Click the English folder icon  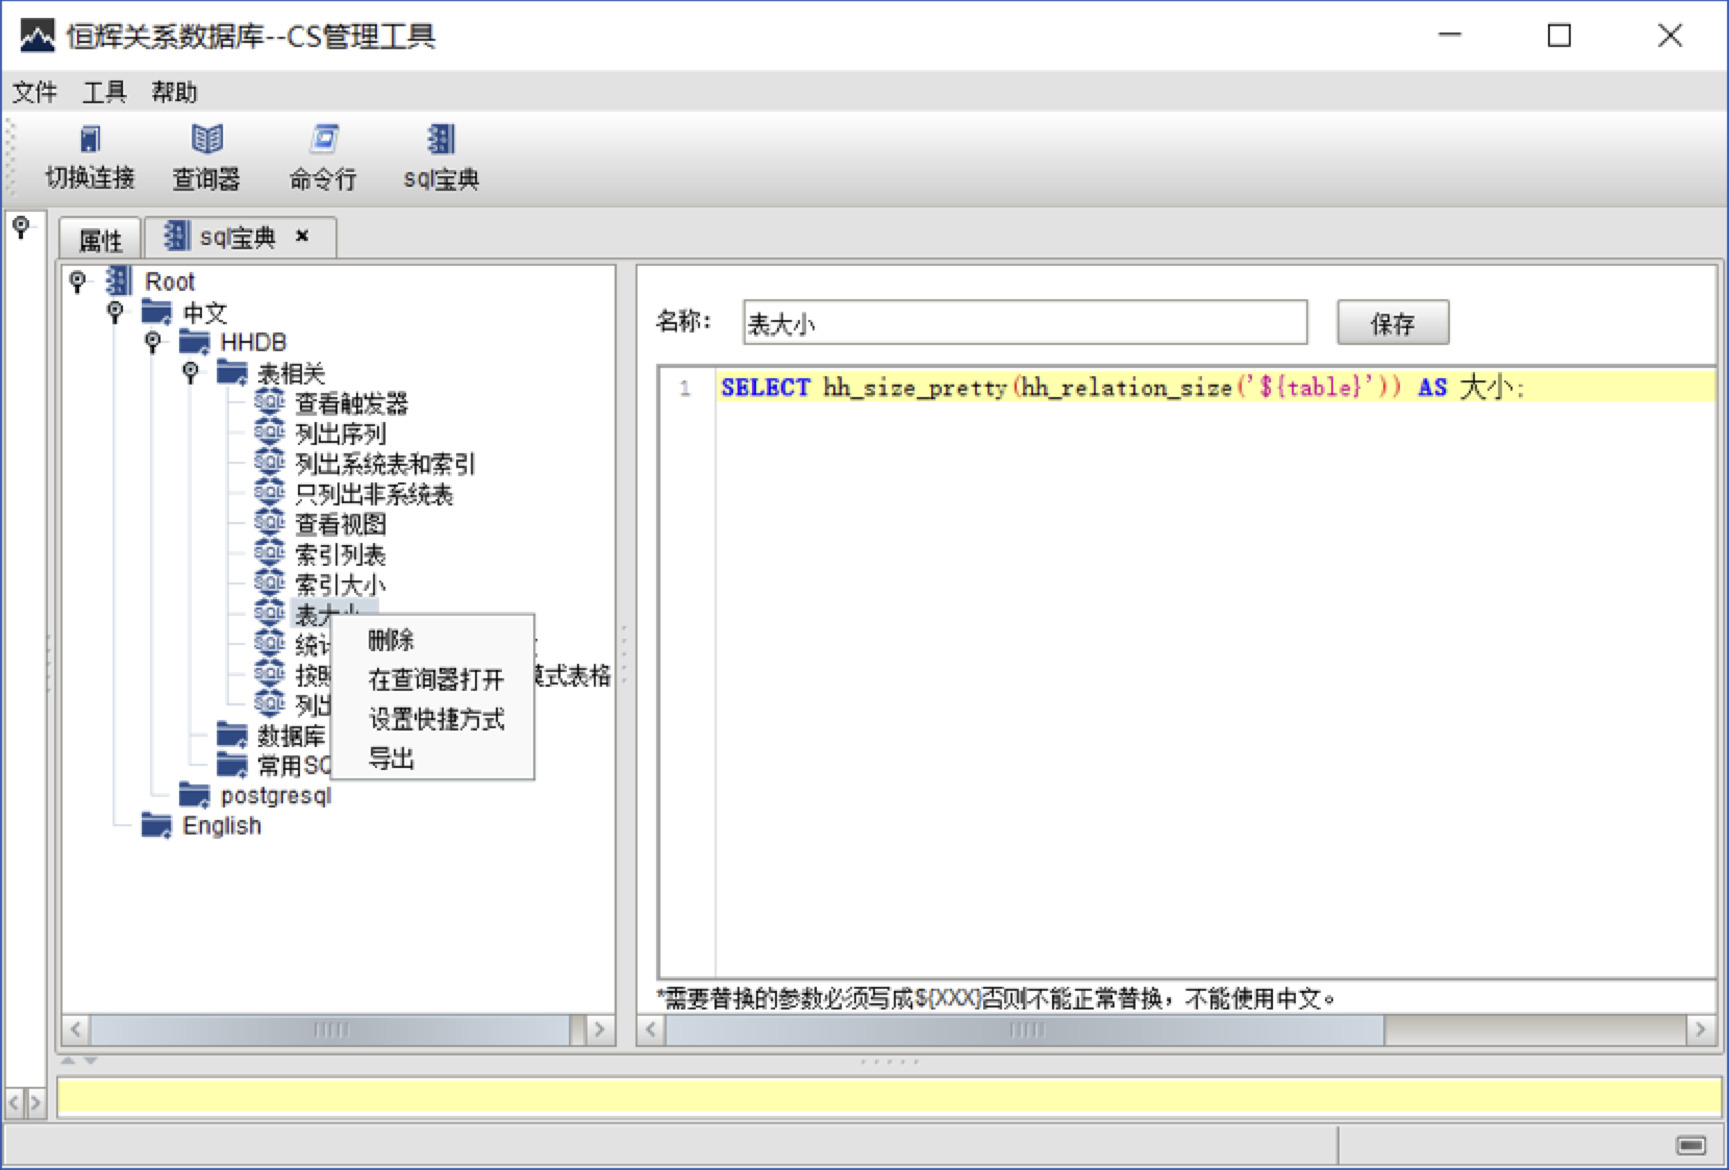pyautogui.click(x=157, y=826)
